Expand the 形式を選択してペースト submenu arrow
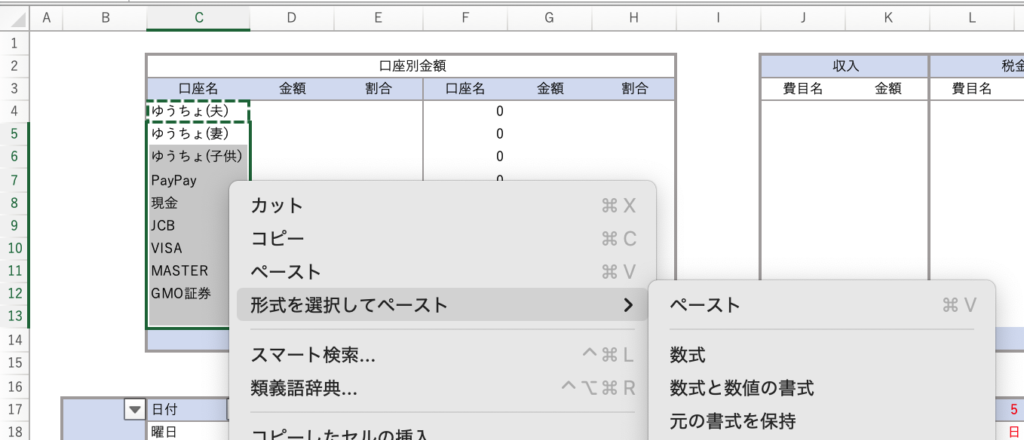 point(627,305)
